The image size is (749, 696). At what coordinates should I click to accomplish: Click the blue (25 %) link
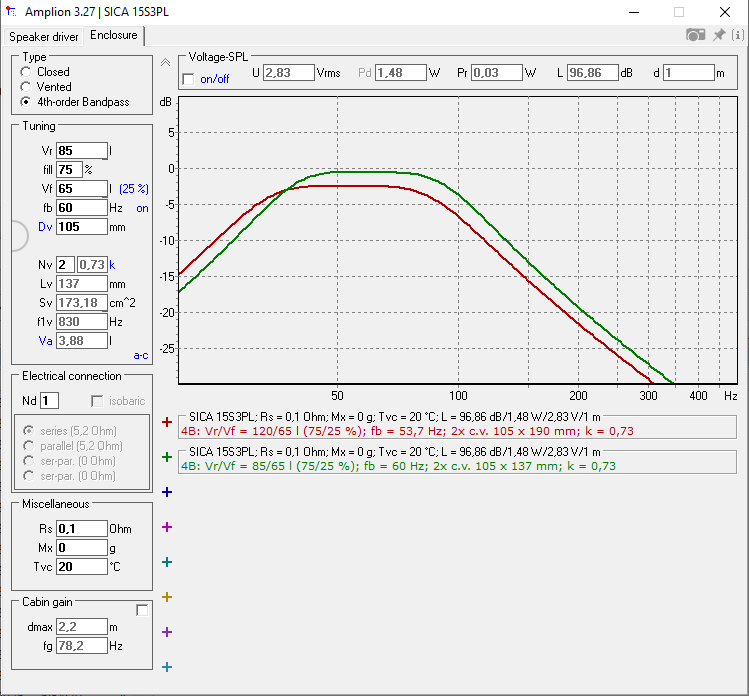[134, 189]
